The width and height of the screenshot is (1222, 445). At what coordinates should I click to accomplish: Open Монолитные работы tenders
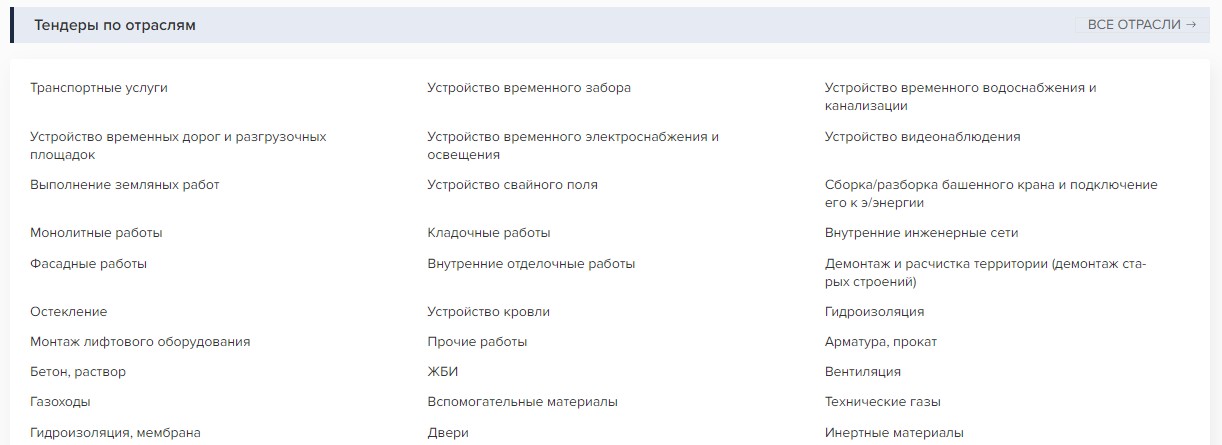(96, 233)
